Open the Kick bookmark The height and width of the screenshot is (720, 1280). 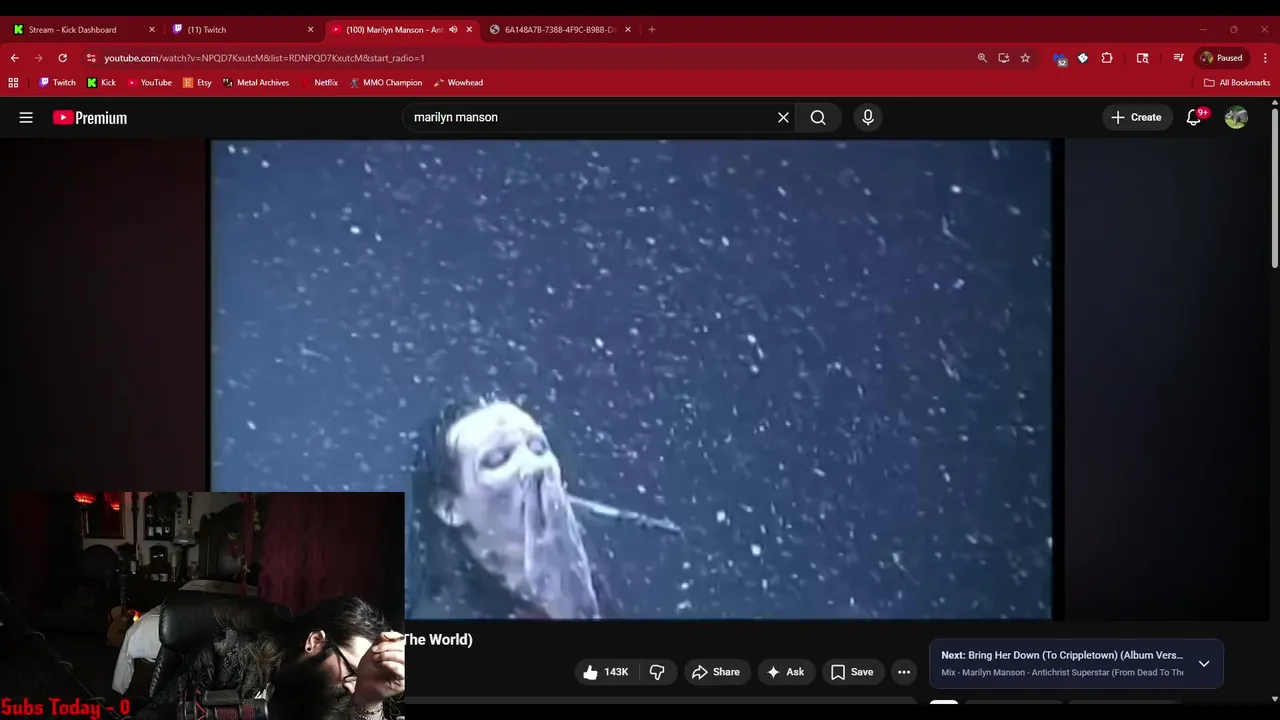click(102, 83)
